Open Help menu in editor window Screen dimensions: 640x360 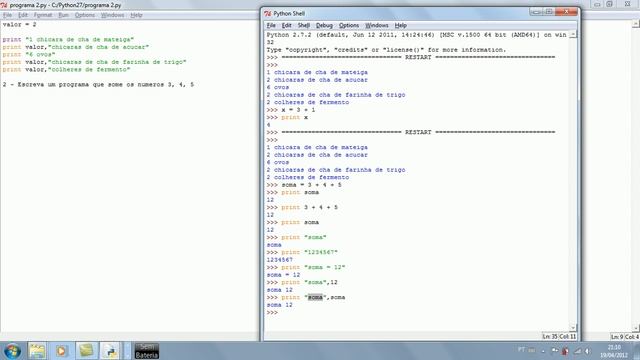(136, 15)
